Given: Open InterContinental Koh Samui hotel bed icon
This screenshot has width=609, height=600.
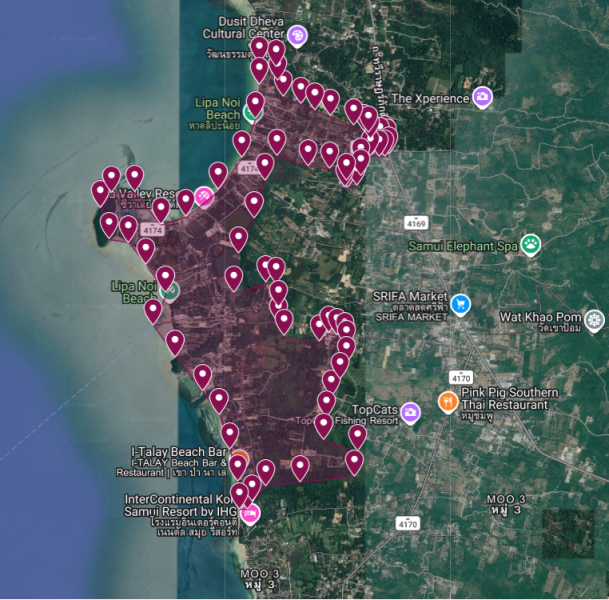Looking at the screenshot, I should (x=250, y=513).
